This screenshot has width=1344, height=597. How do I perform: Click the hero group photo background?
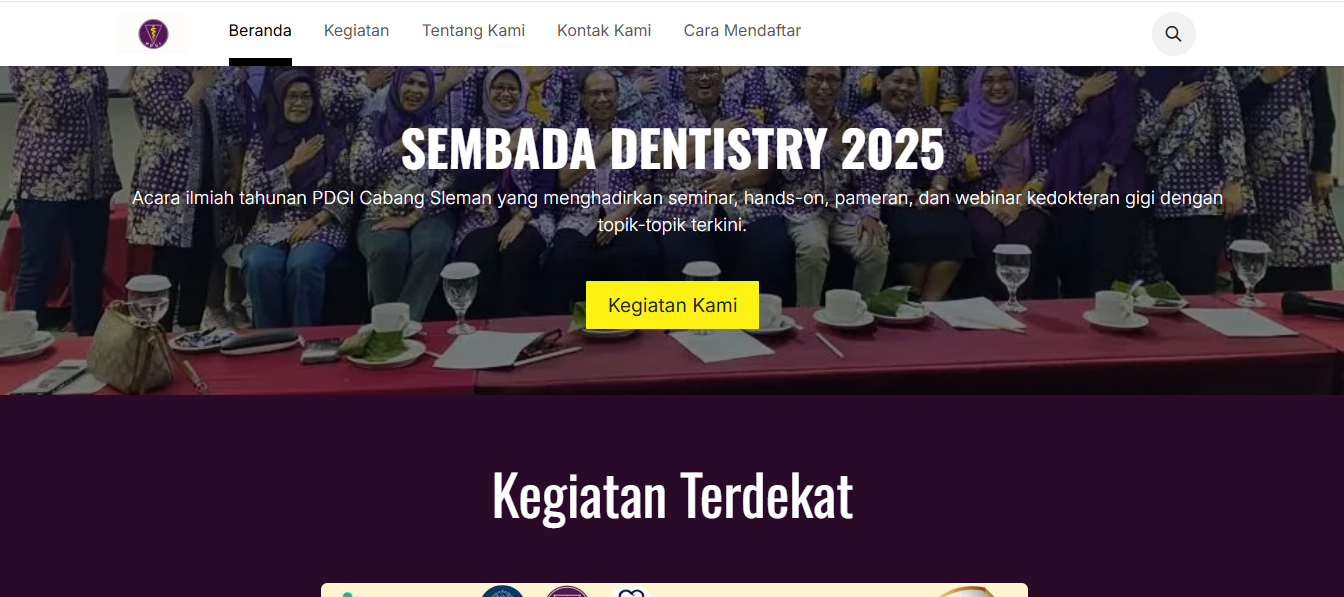[200, 300]
